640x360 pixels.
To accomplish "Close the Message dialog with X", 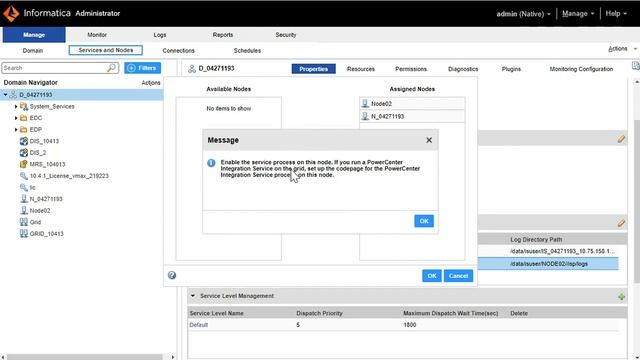I will (429, 140).
